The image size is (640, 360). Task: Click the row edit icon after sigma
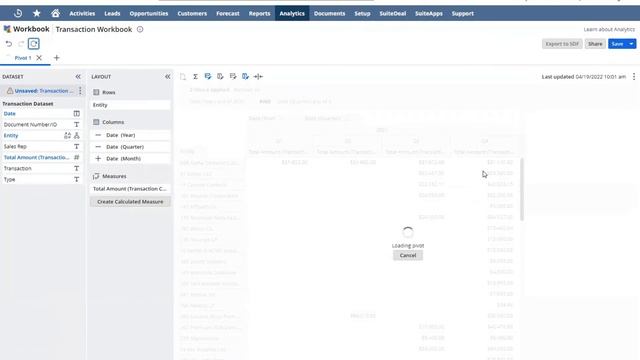[x=208, y=76]
